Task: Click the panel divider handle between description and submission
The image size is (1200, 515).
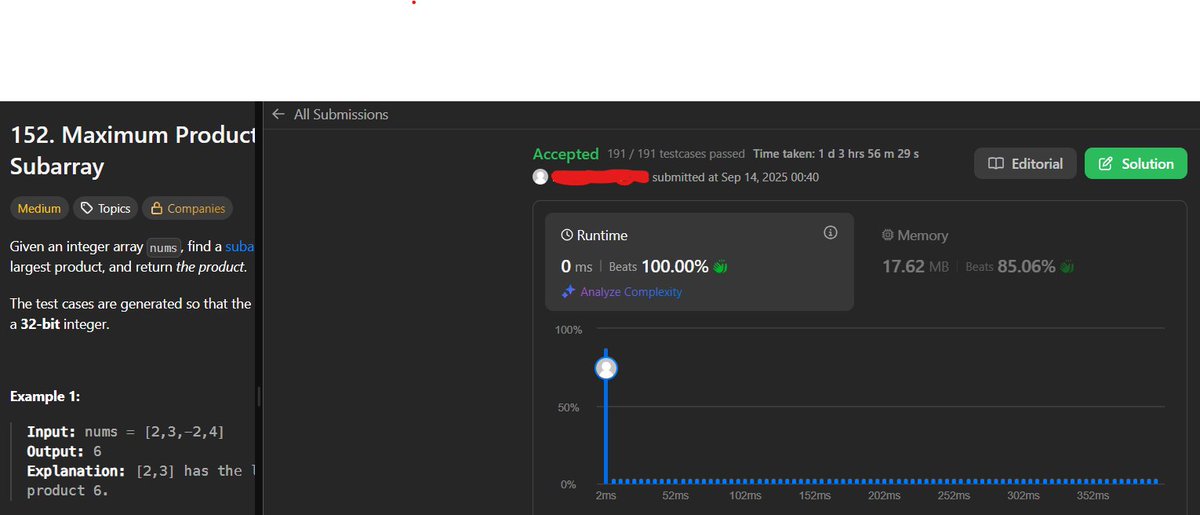Action: pyautogui.click(x=260, y=396)
